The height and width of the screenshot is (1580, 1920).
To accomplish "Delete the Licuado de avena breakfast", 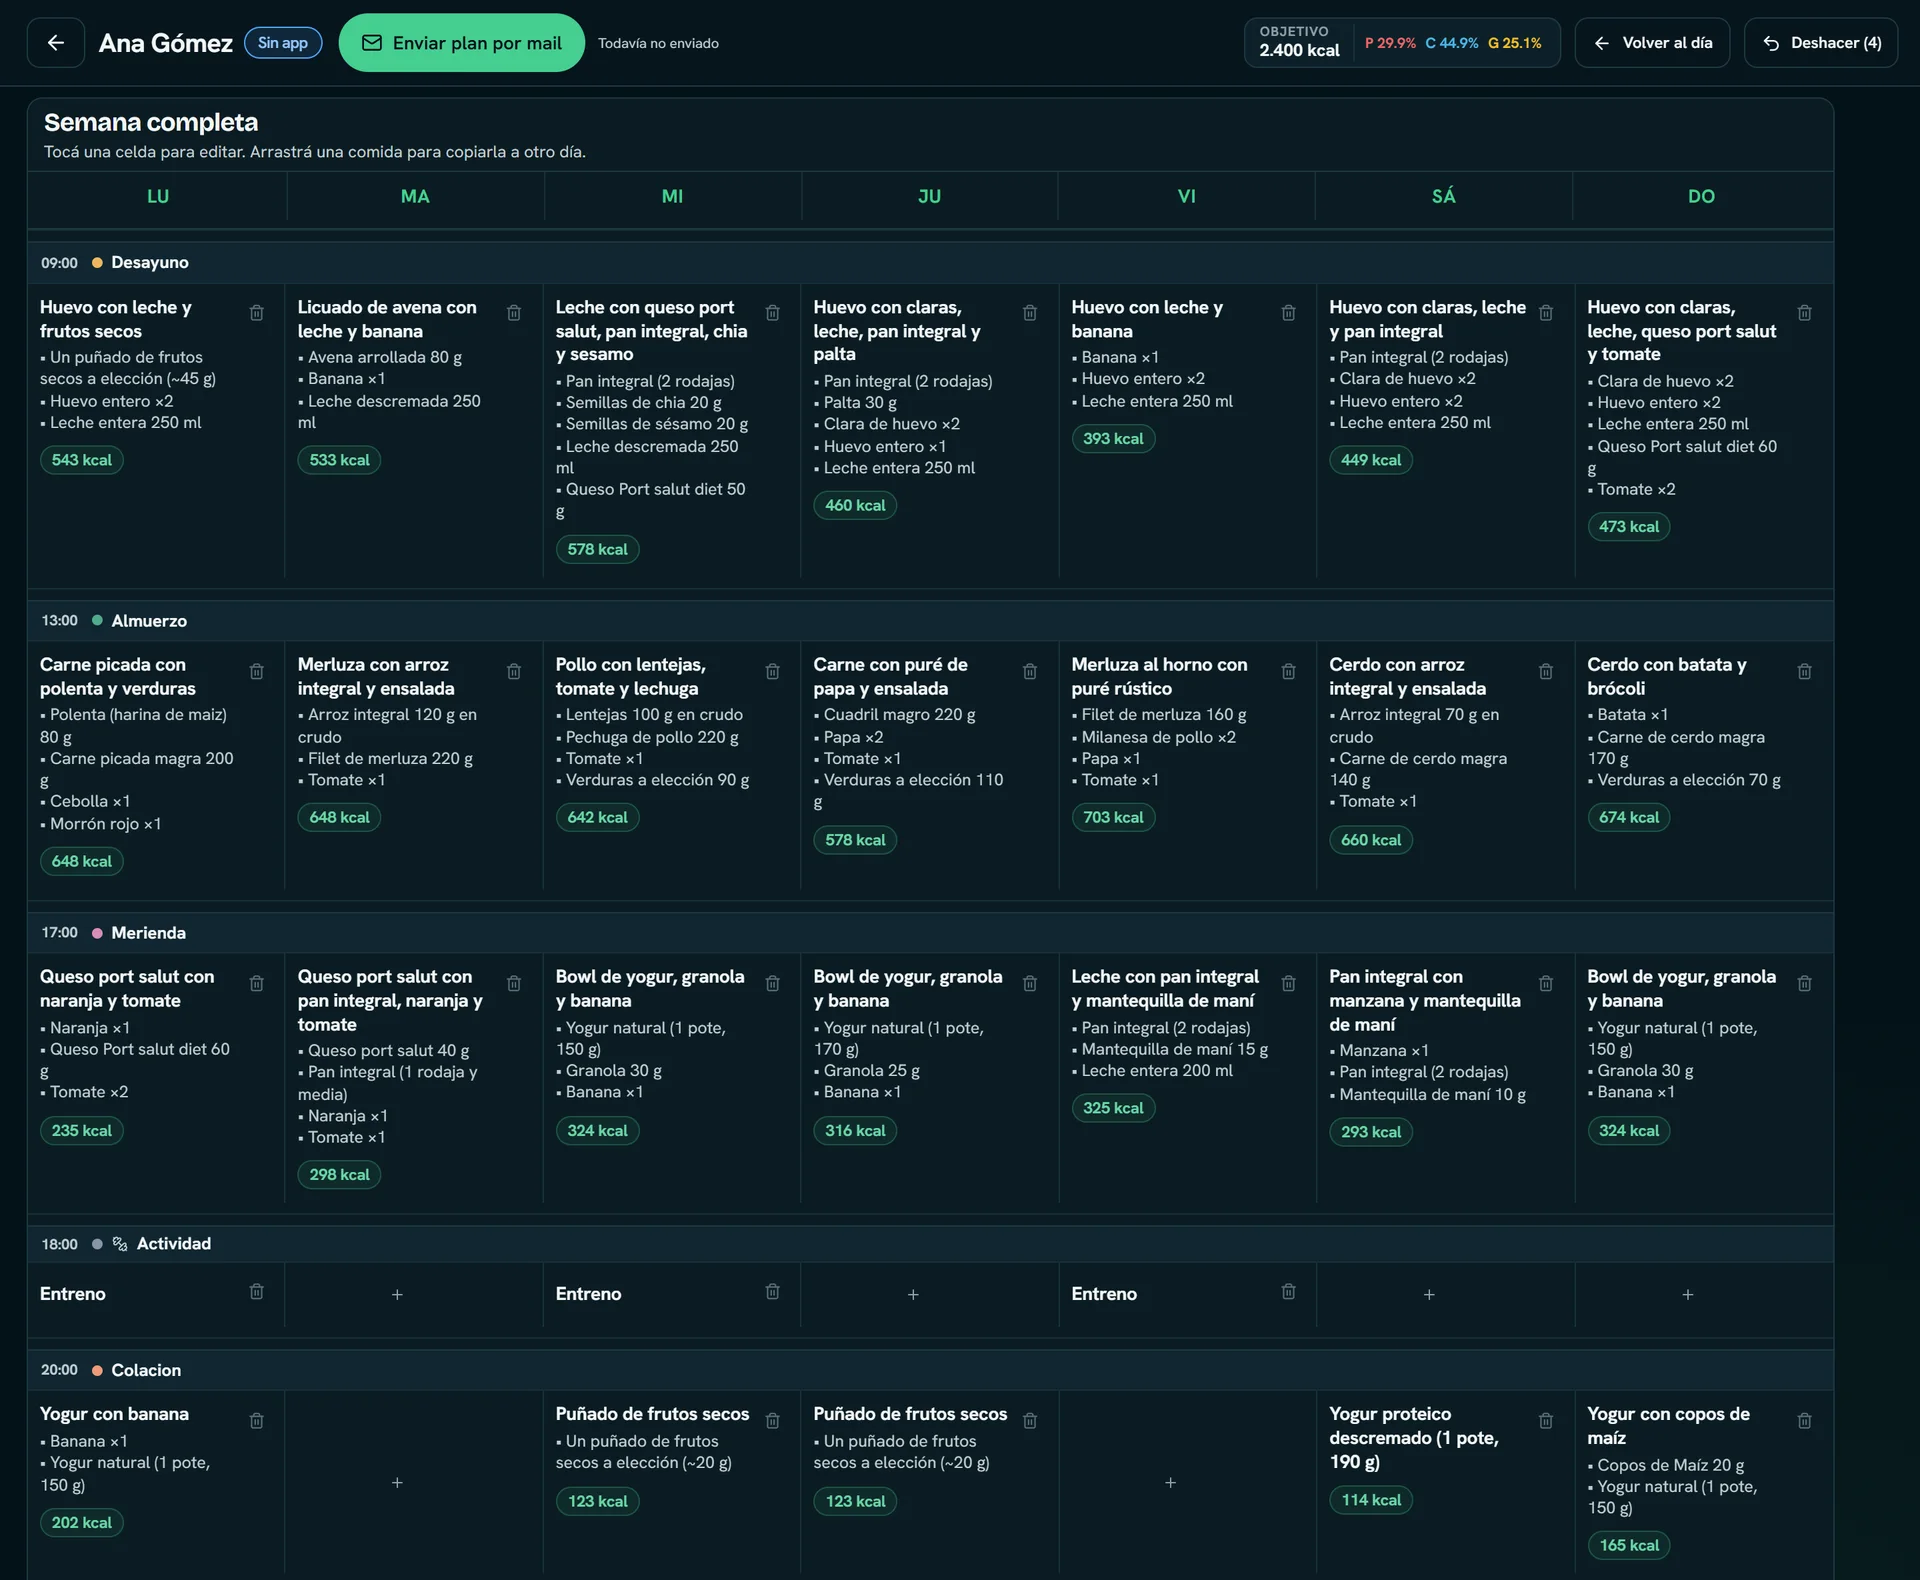I will 514,313.
